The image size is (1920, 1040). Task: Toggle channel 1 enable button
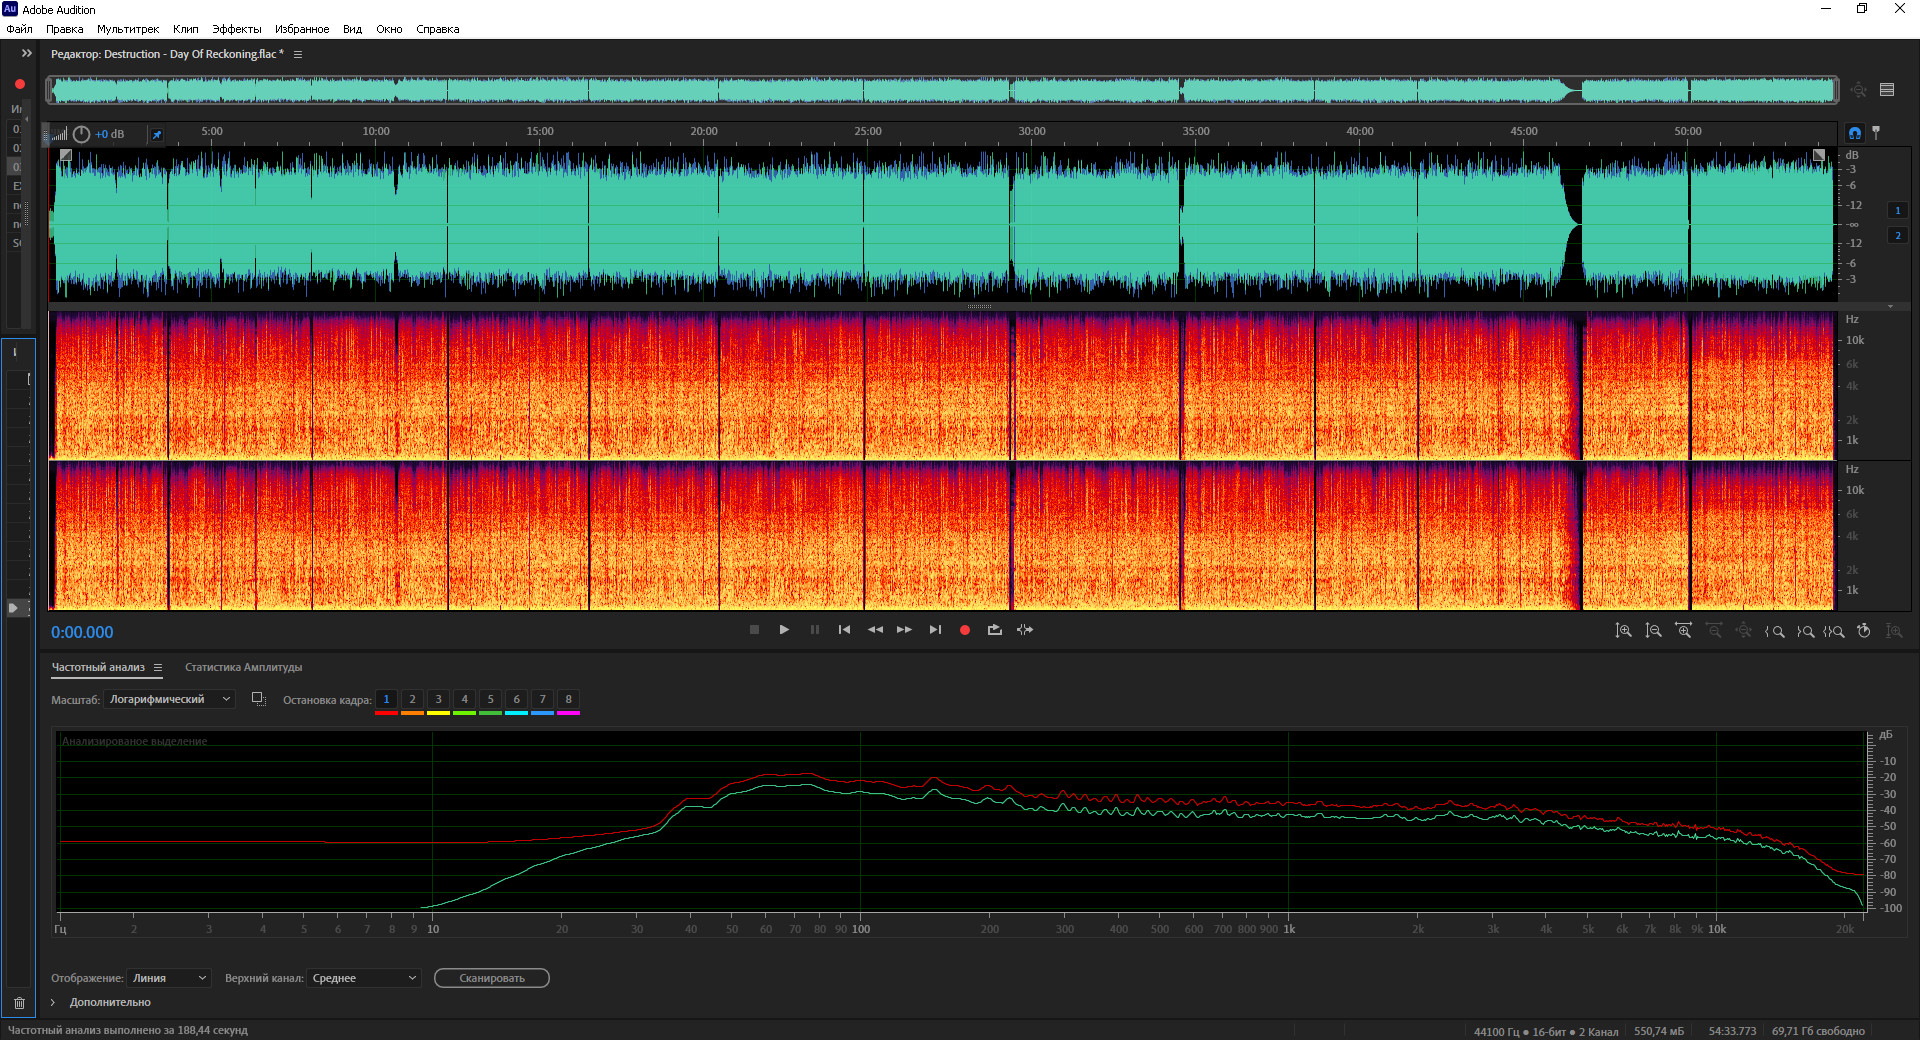tap(1897, 211)
